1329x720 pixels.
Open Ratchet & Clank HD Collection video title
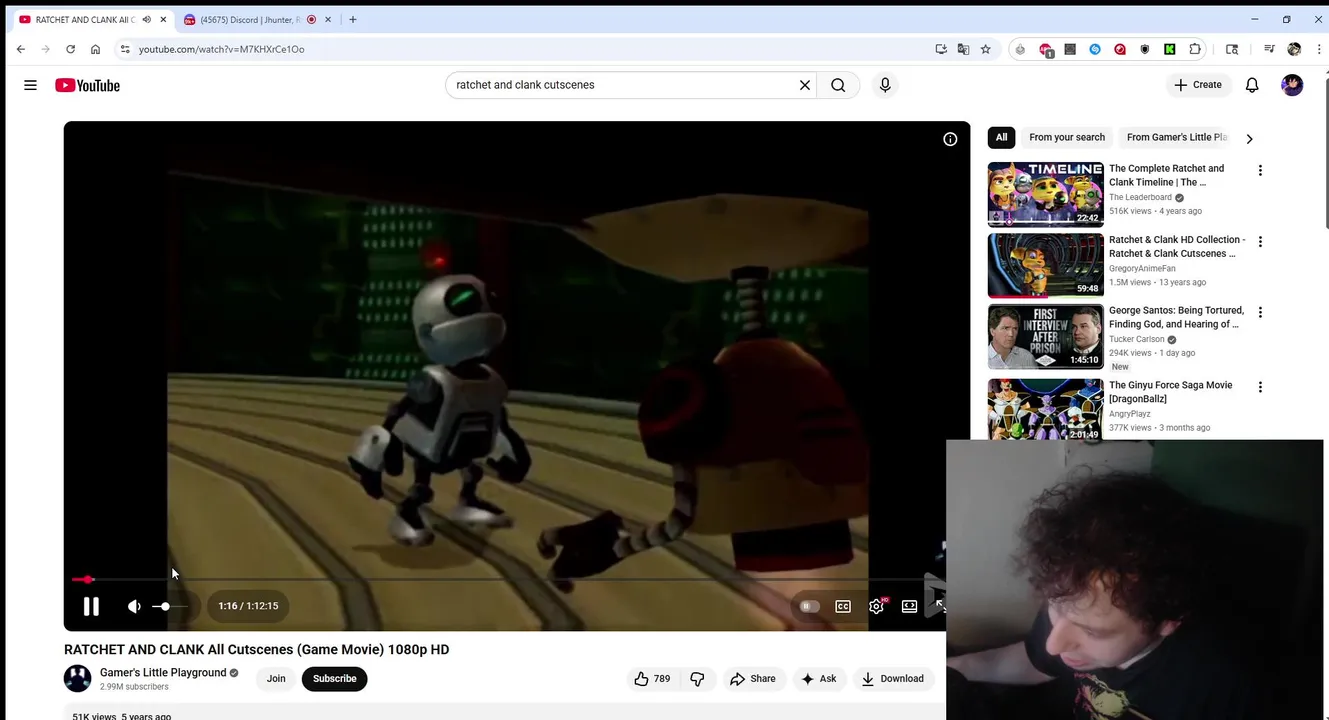coord(1177,246)
